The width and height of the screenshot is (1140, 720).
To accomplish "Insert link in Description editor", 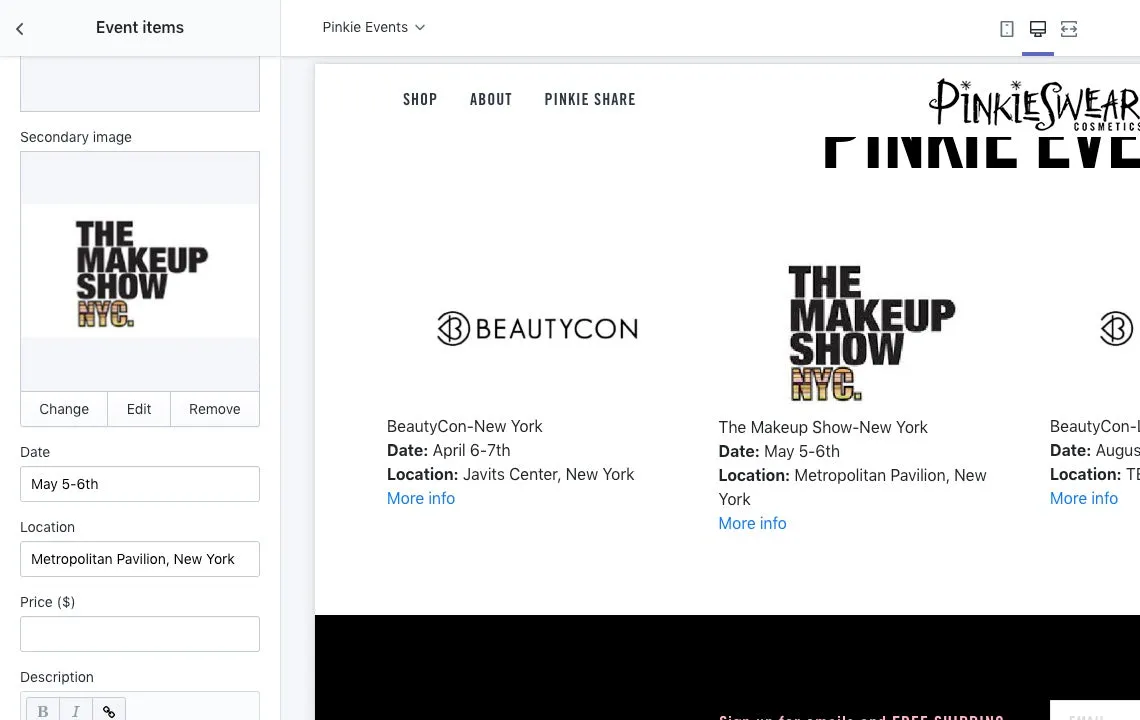I will click(x=109, y=711).
